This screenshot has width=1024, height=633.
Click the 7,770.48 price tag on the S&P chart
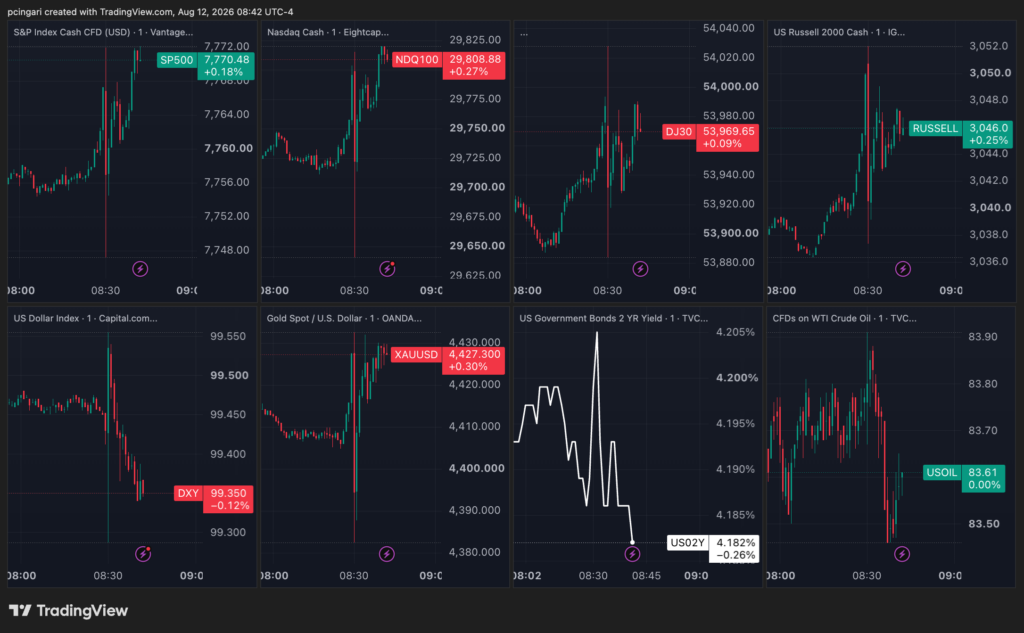[226, 66]
